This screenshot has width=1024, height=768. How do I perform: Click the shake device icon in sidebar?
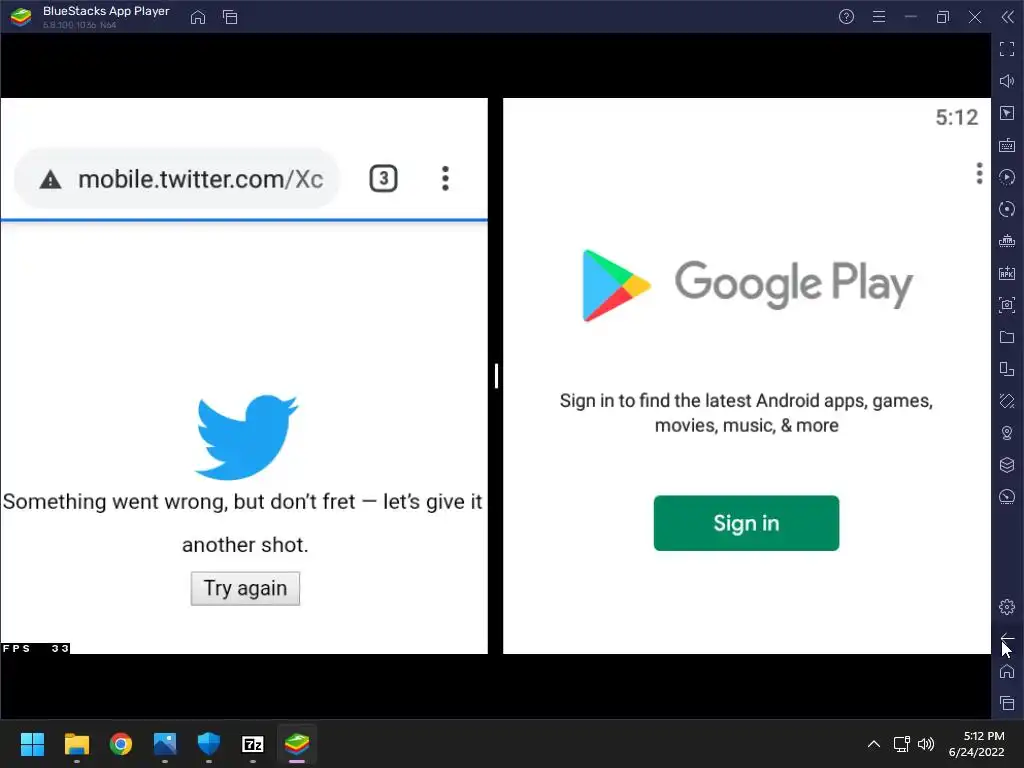(x=1007, y=401)
